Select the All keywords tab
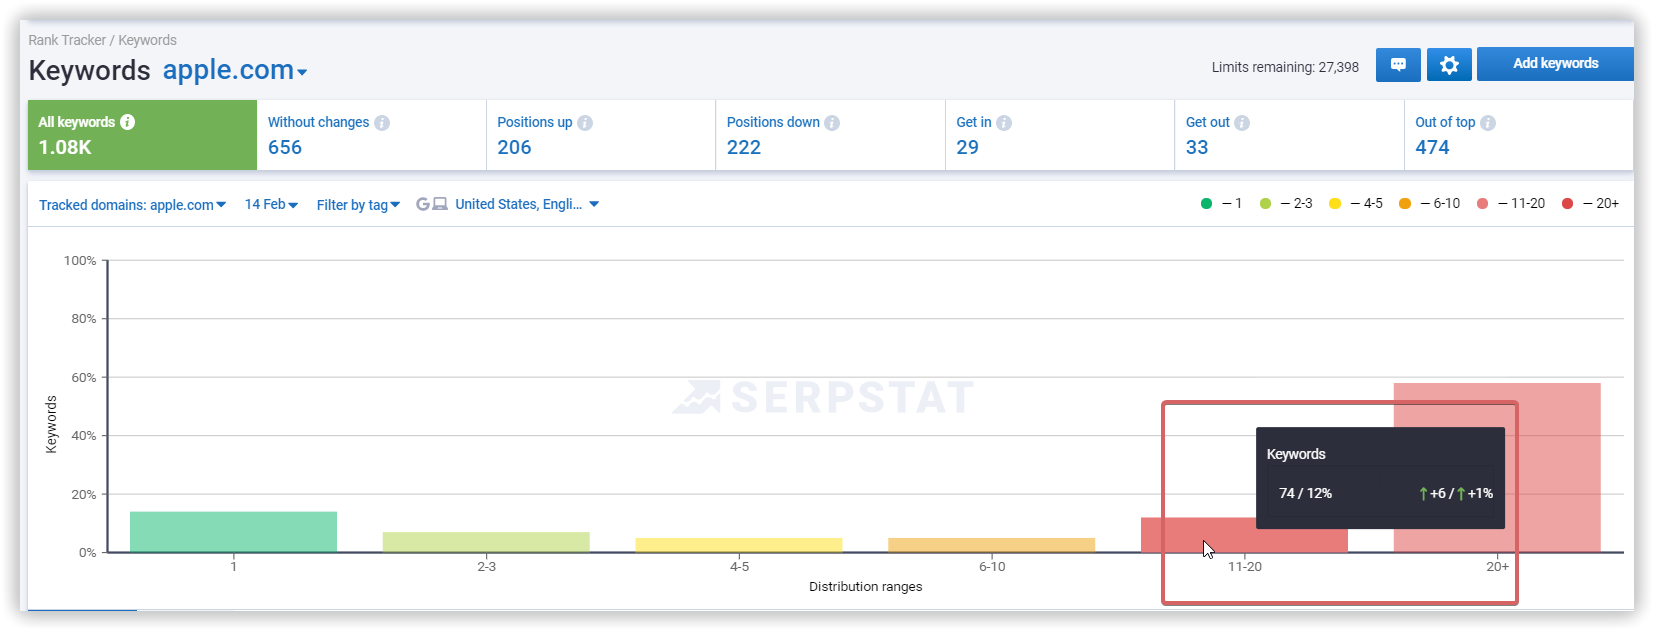The image size is (1654, 631). 142,135
